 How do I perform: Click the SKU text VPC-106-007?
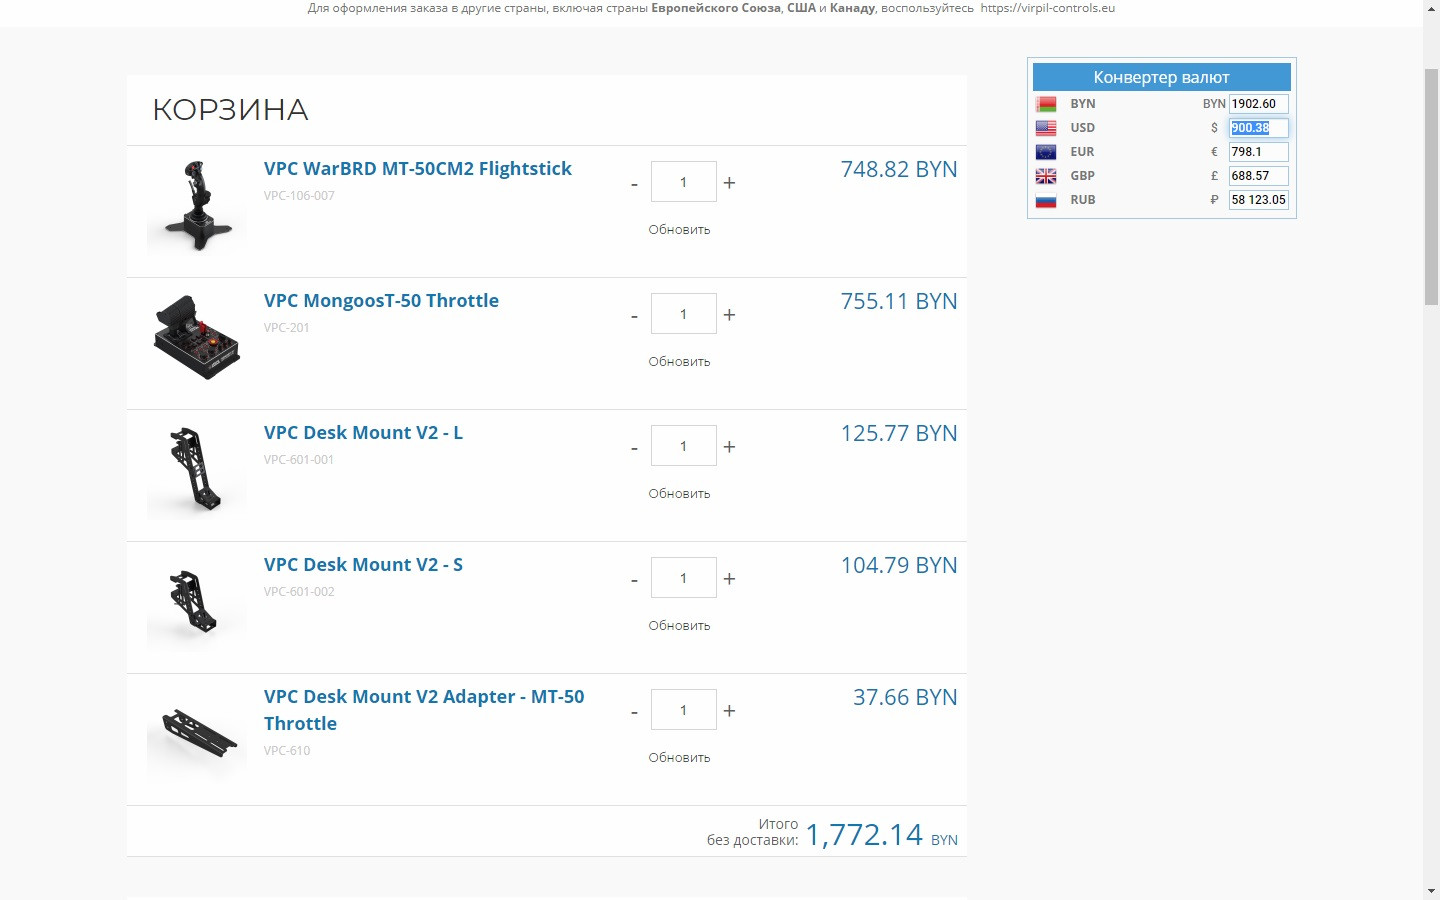coord(299,196)
